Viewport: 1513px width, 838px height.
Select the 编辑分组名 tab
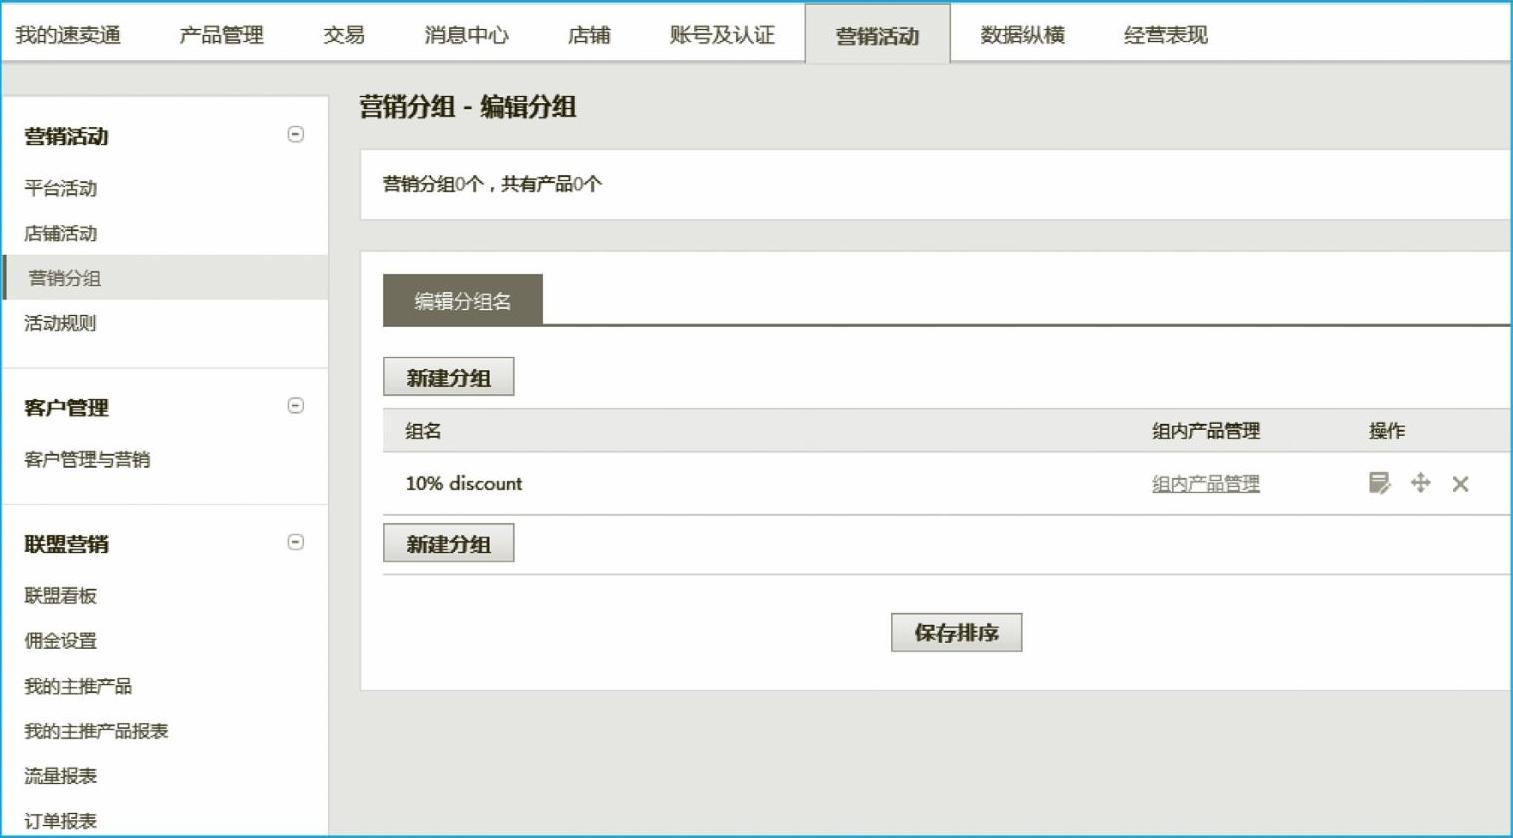coord(463,300)
